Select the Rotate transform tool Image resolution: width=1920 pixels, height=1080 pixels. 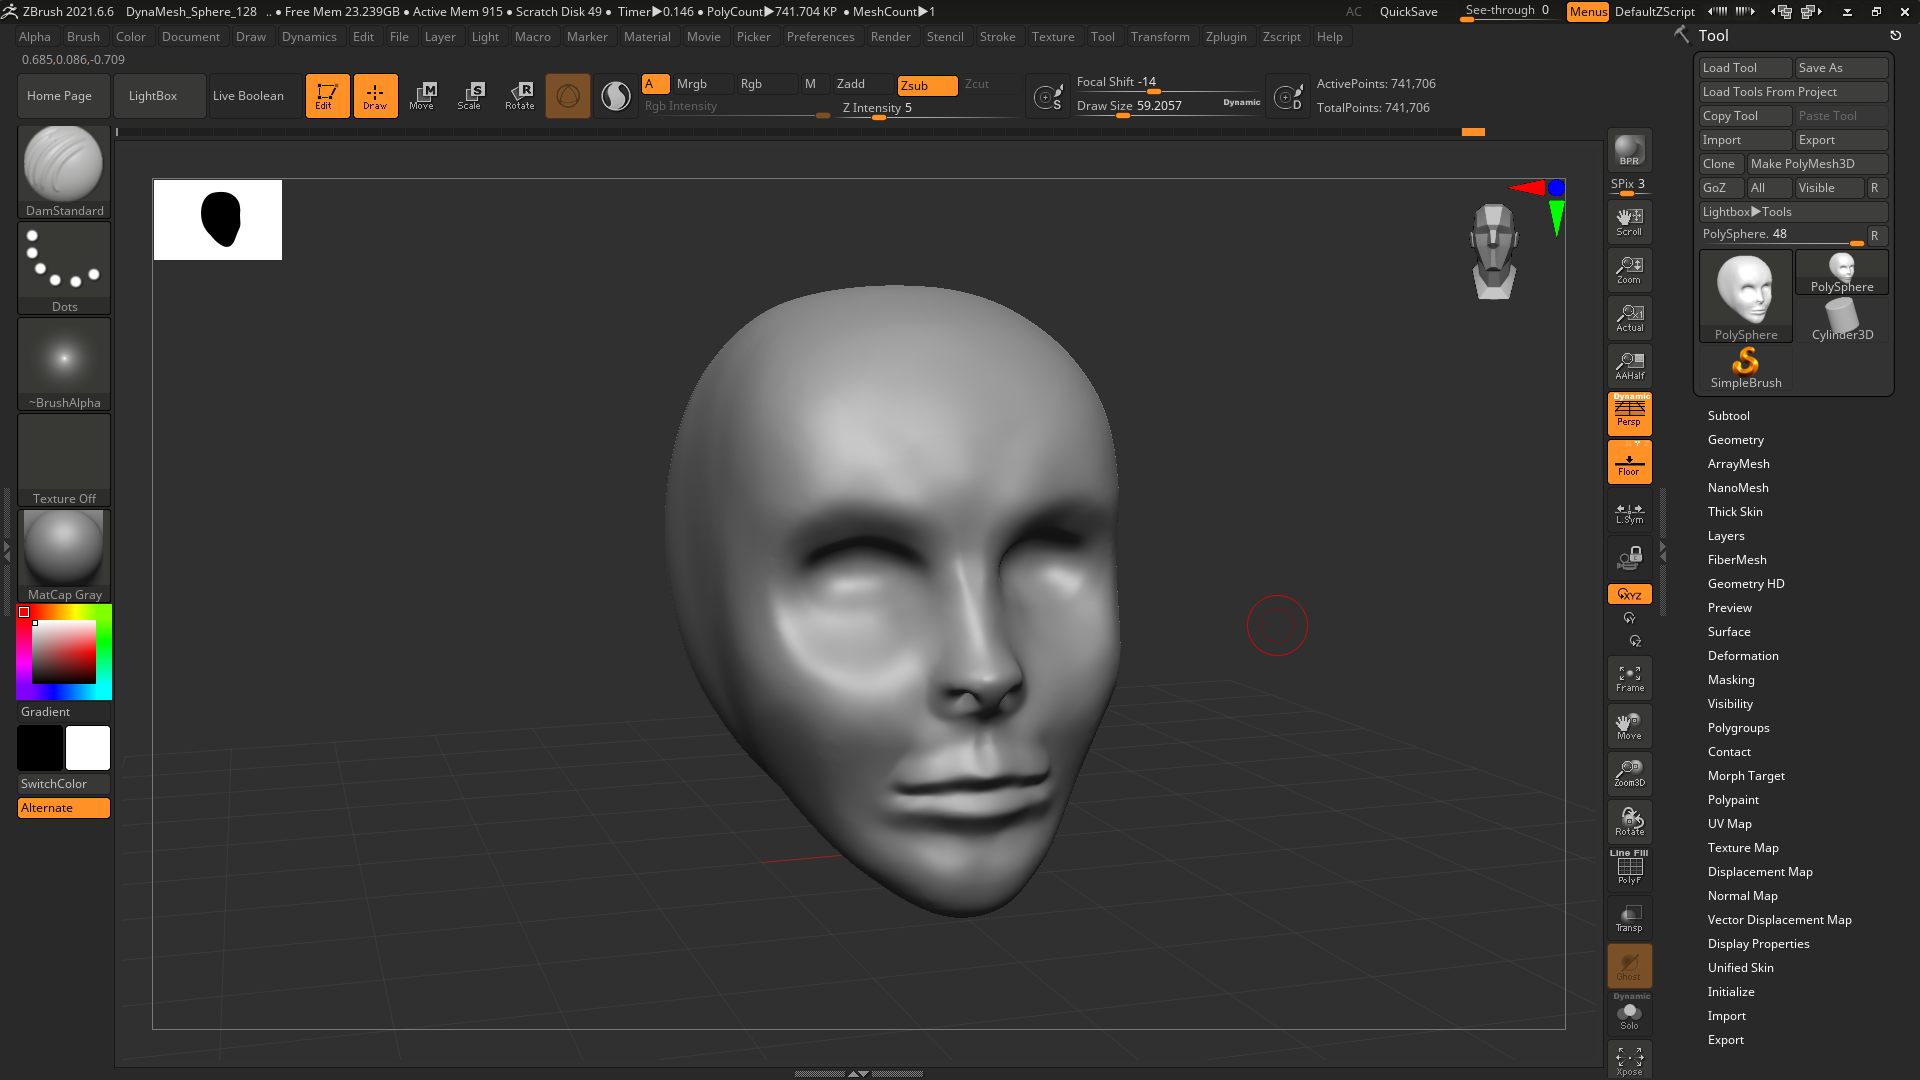pos(519,96)
